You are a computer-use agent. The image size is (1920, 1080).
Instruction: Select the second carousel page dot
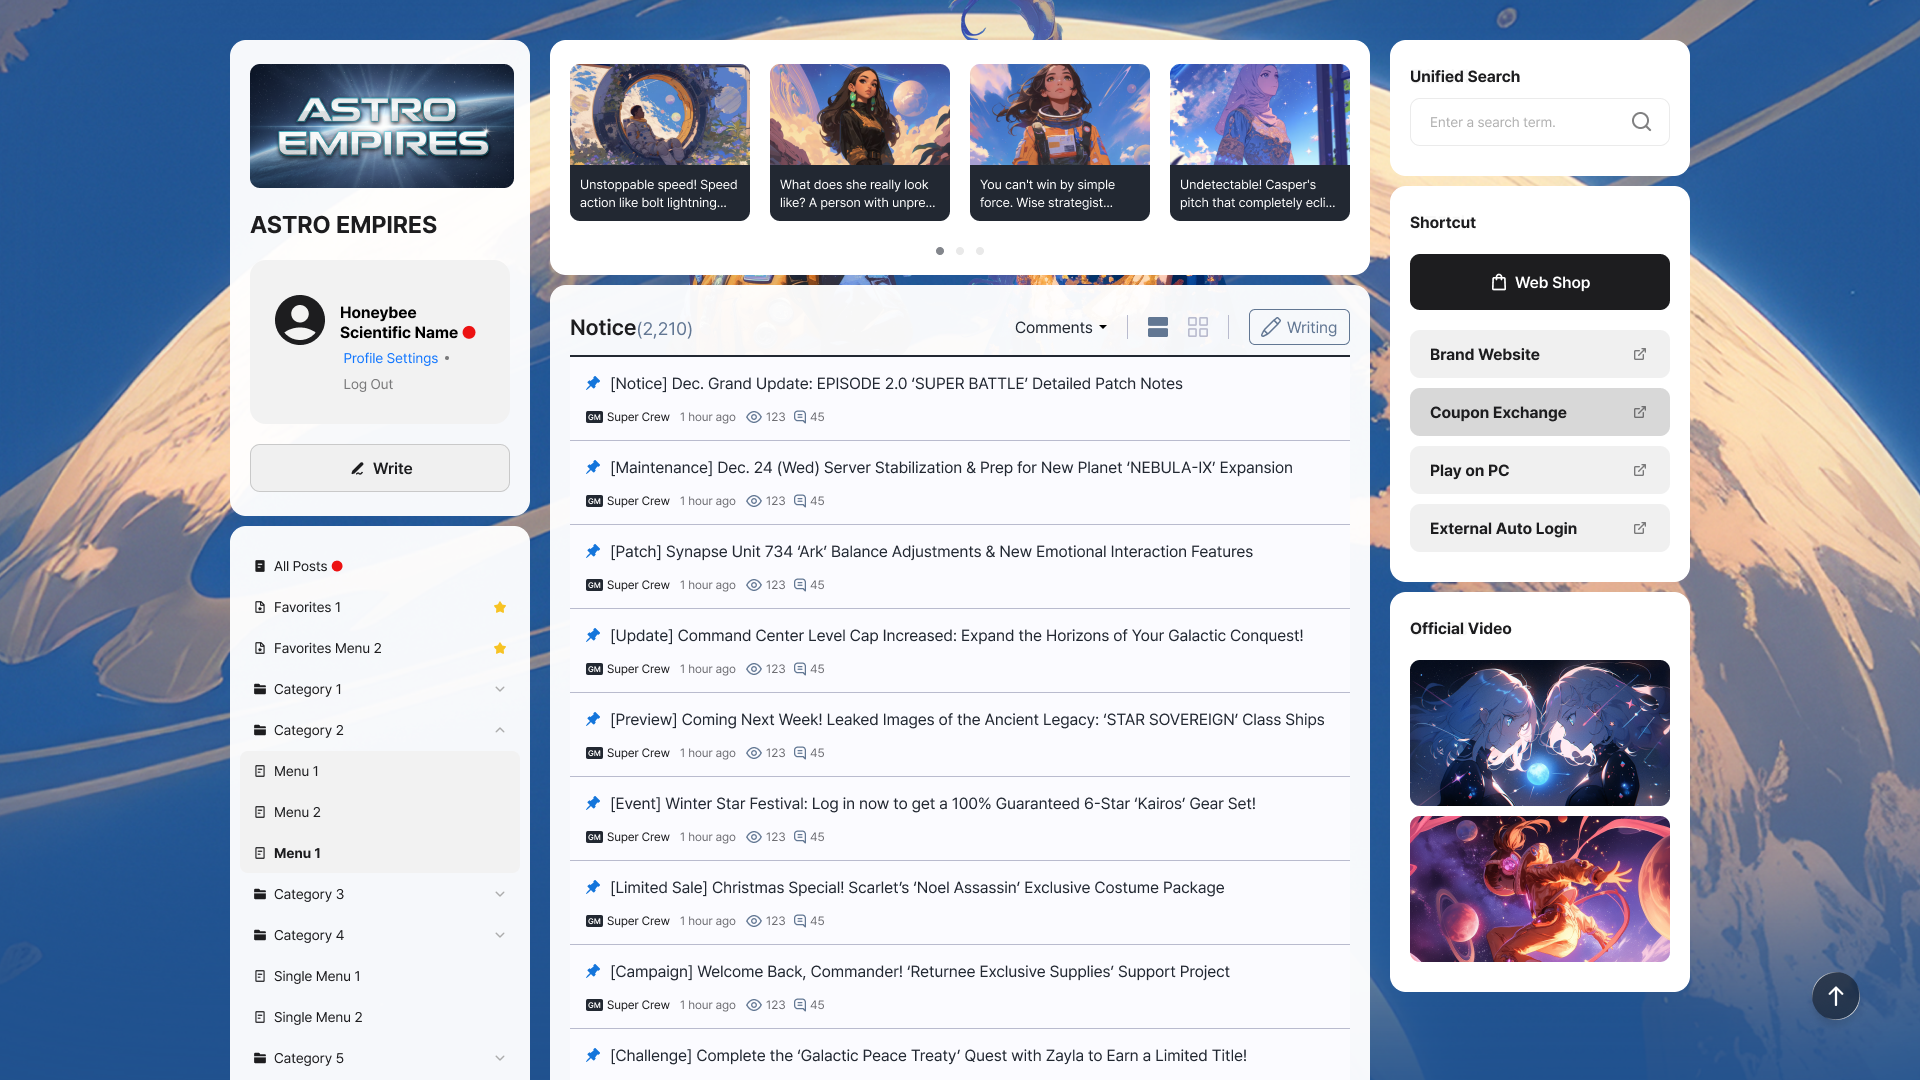(960, 251)
